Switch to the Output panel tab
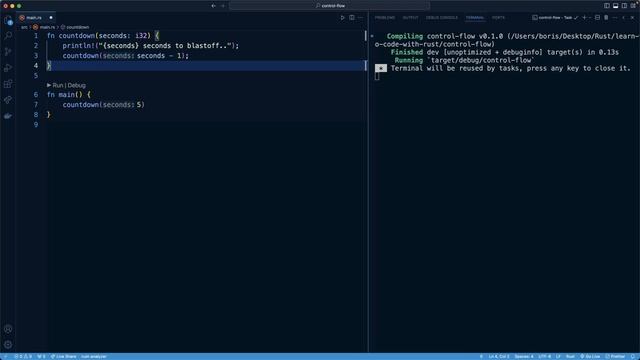The width and height of the screenshot is (640, 360). pyautogui.click(x=410, y=18)
